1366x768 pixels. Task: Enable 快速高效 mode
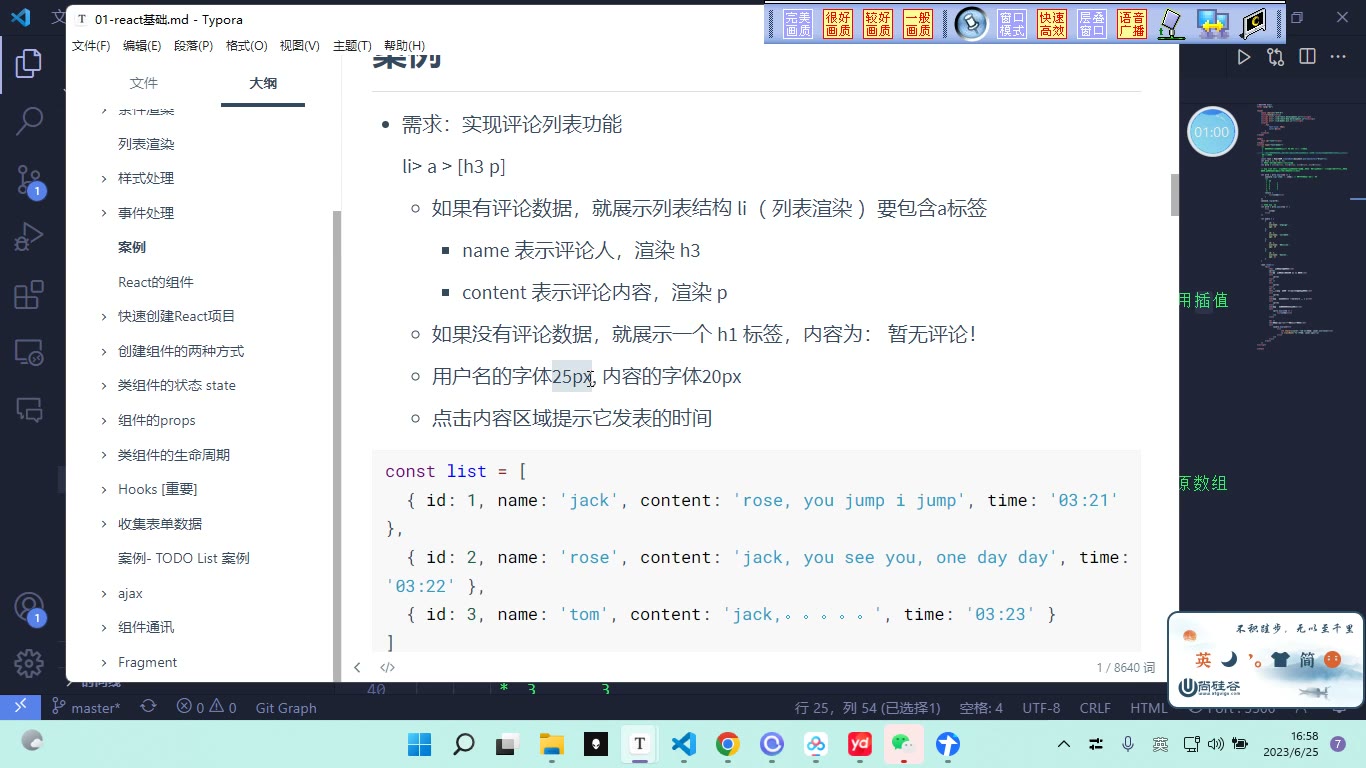tap(1052, 24)
